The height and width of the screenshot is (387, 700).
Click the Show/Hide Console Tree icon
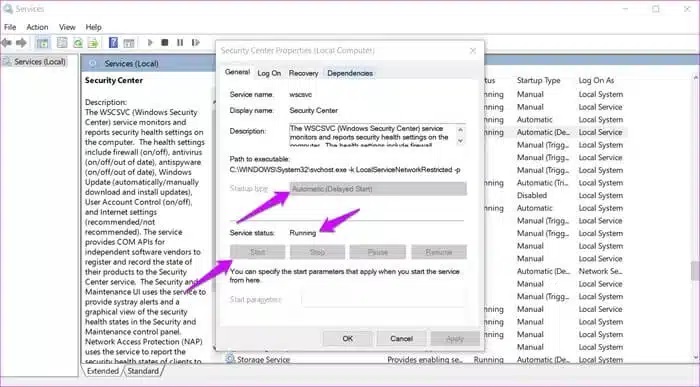42,43
